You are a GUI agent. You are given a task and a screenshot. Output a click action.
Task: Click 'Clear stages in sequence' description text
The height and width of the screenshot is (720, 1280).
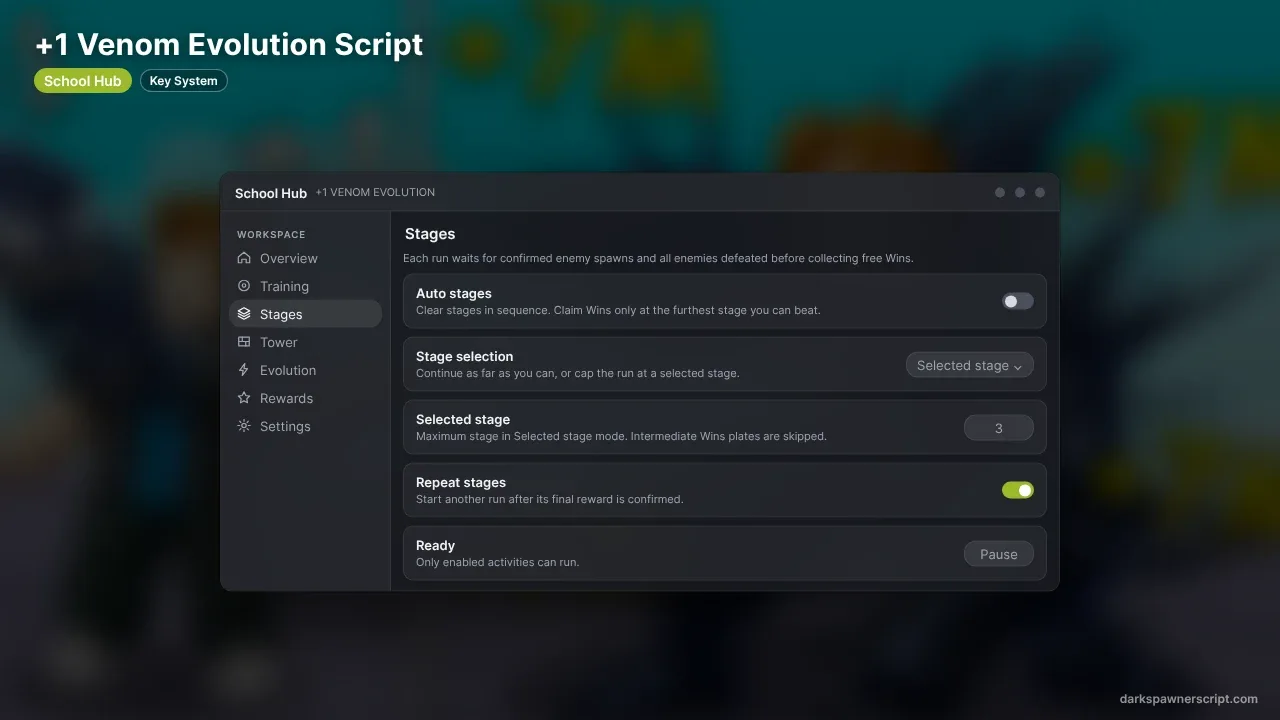(618, 310)
